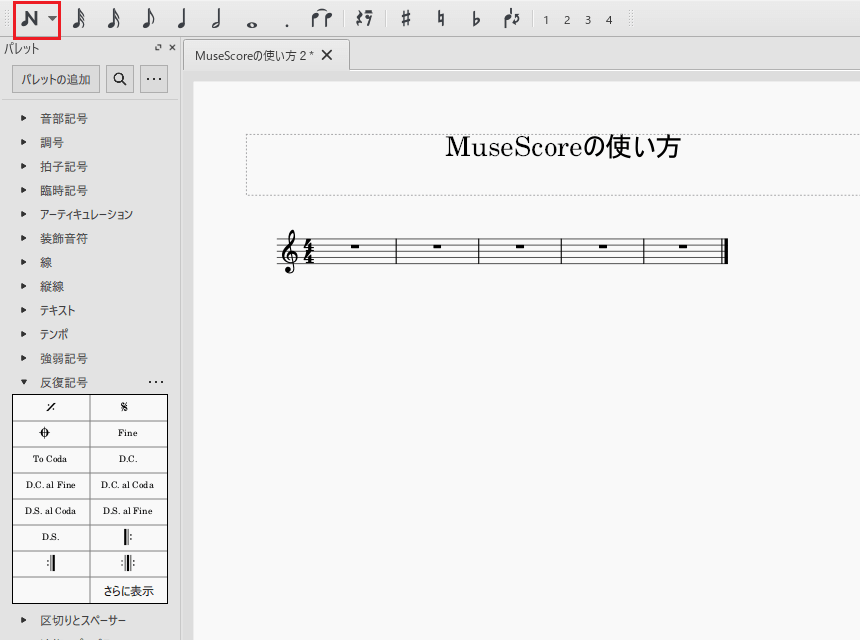The image size is (860, 640).
Task: Select the D.S. al Fine marking
Action: click(128, 511)
